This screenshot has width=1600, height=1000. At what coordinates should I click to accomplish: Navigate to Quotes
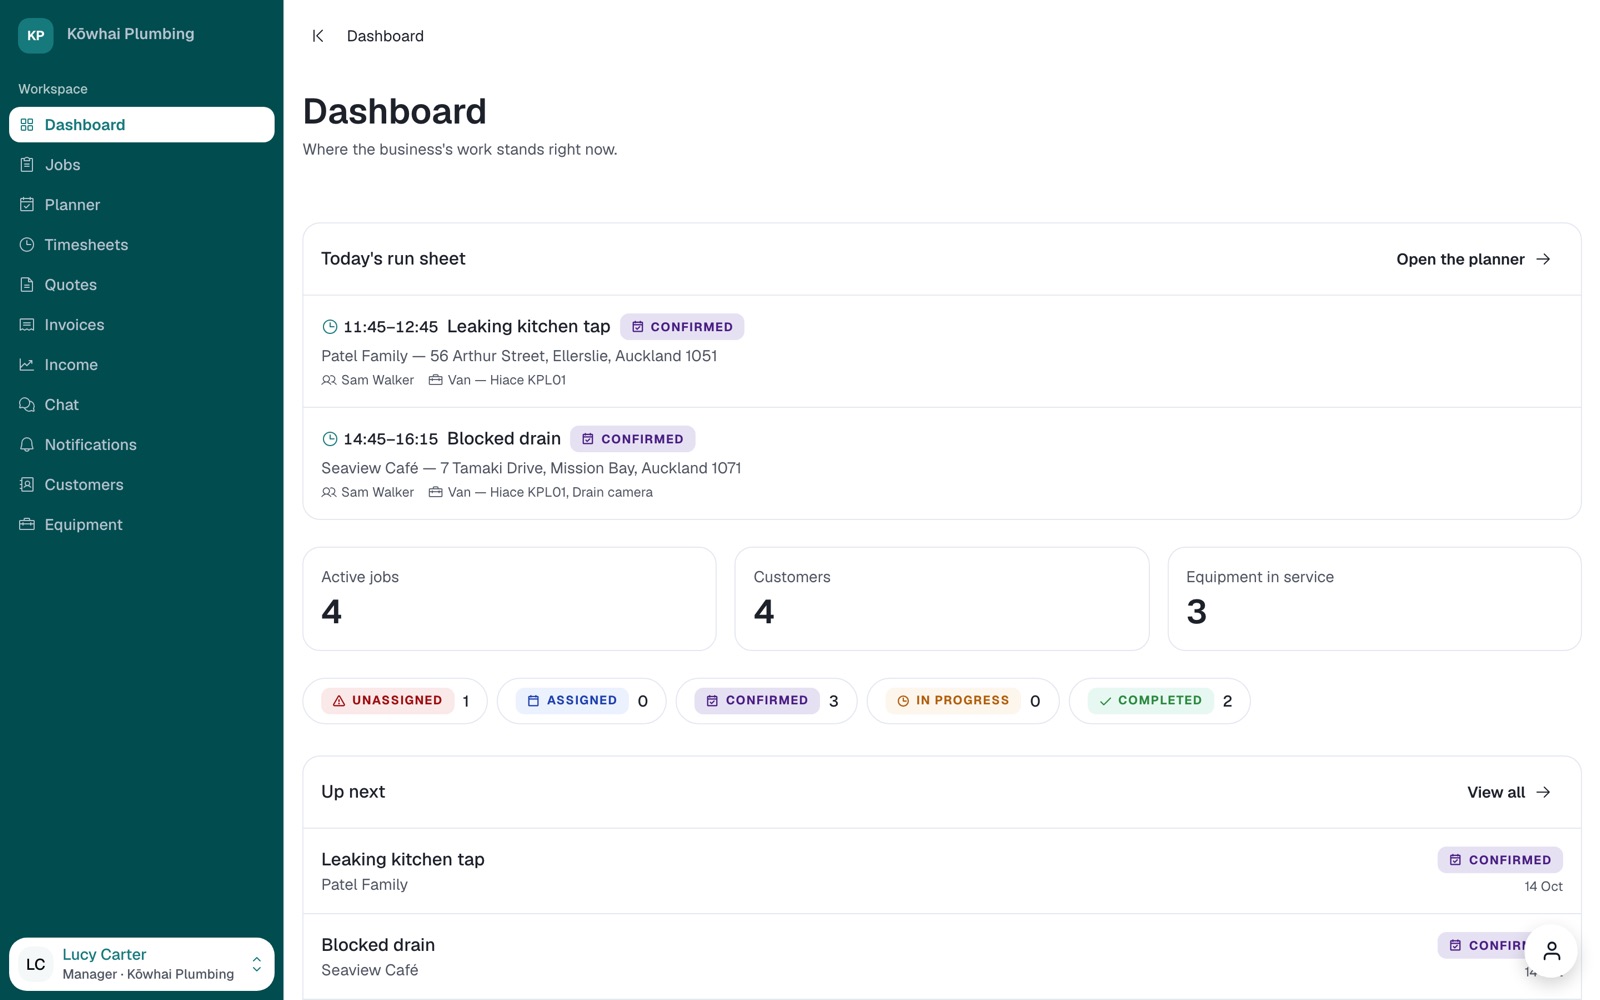tap(142, 285)
